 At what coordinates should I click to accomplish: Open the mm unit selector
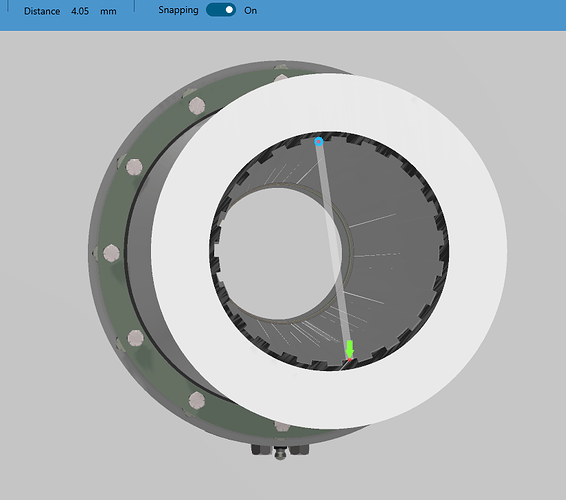tap(108, 12)
